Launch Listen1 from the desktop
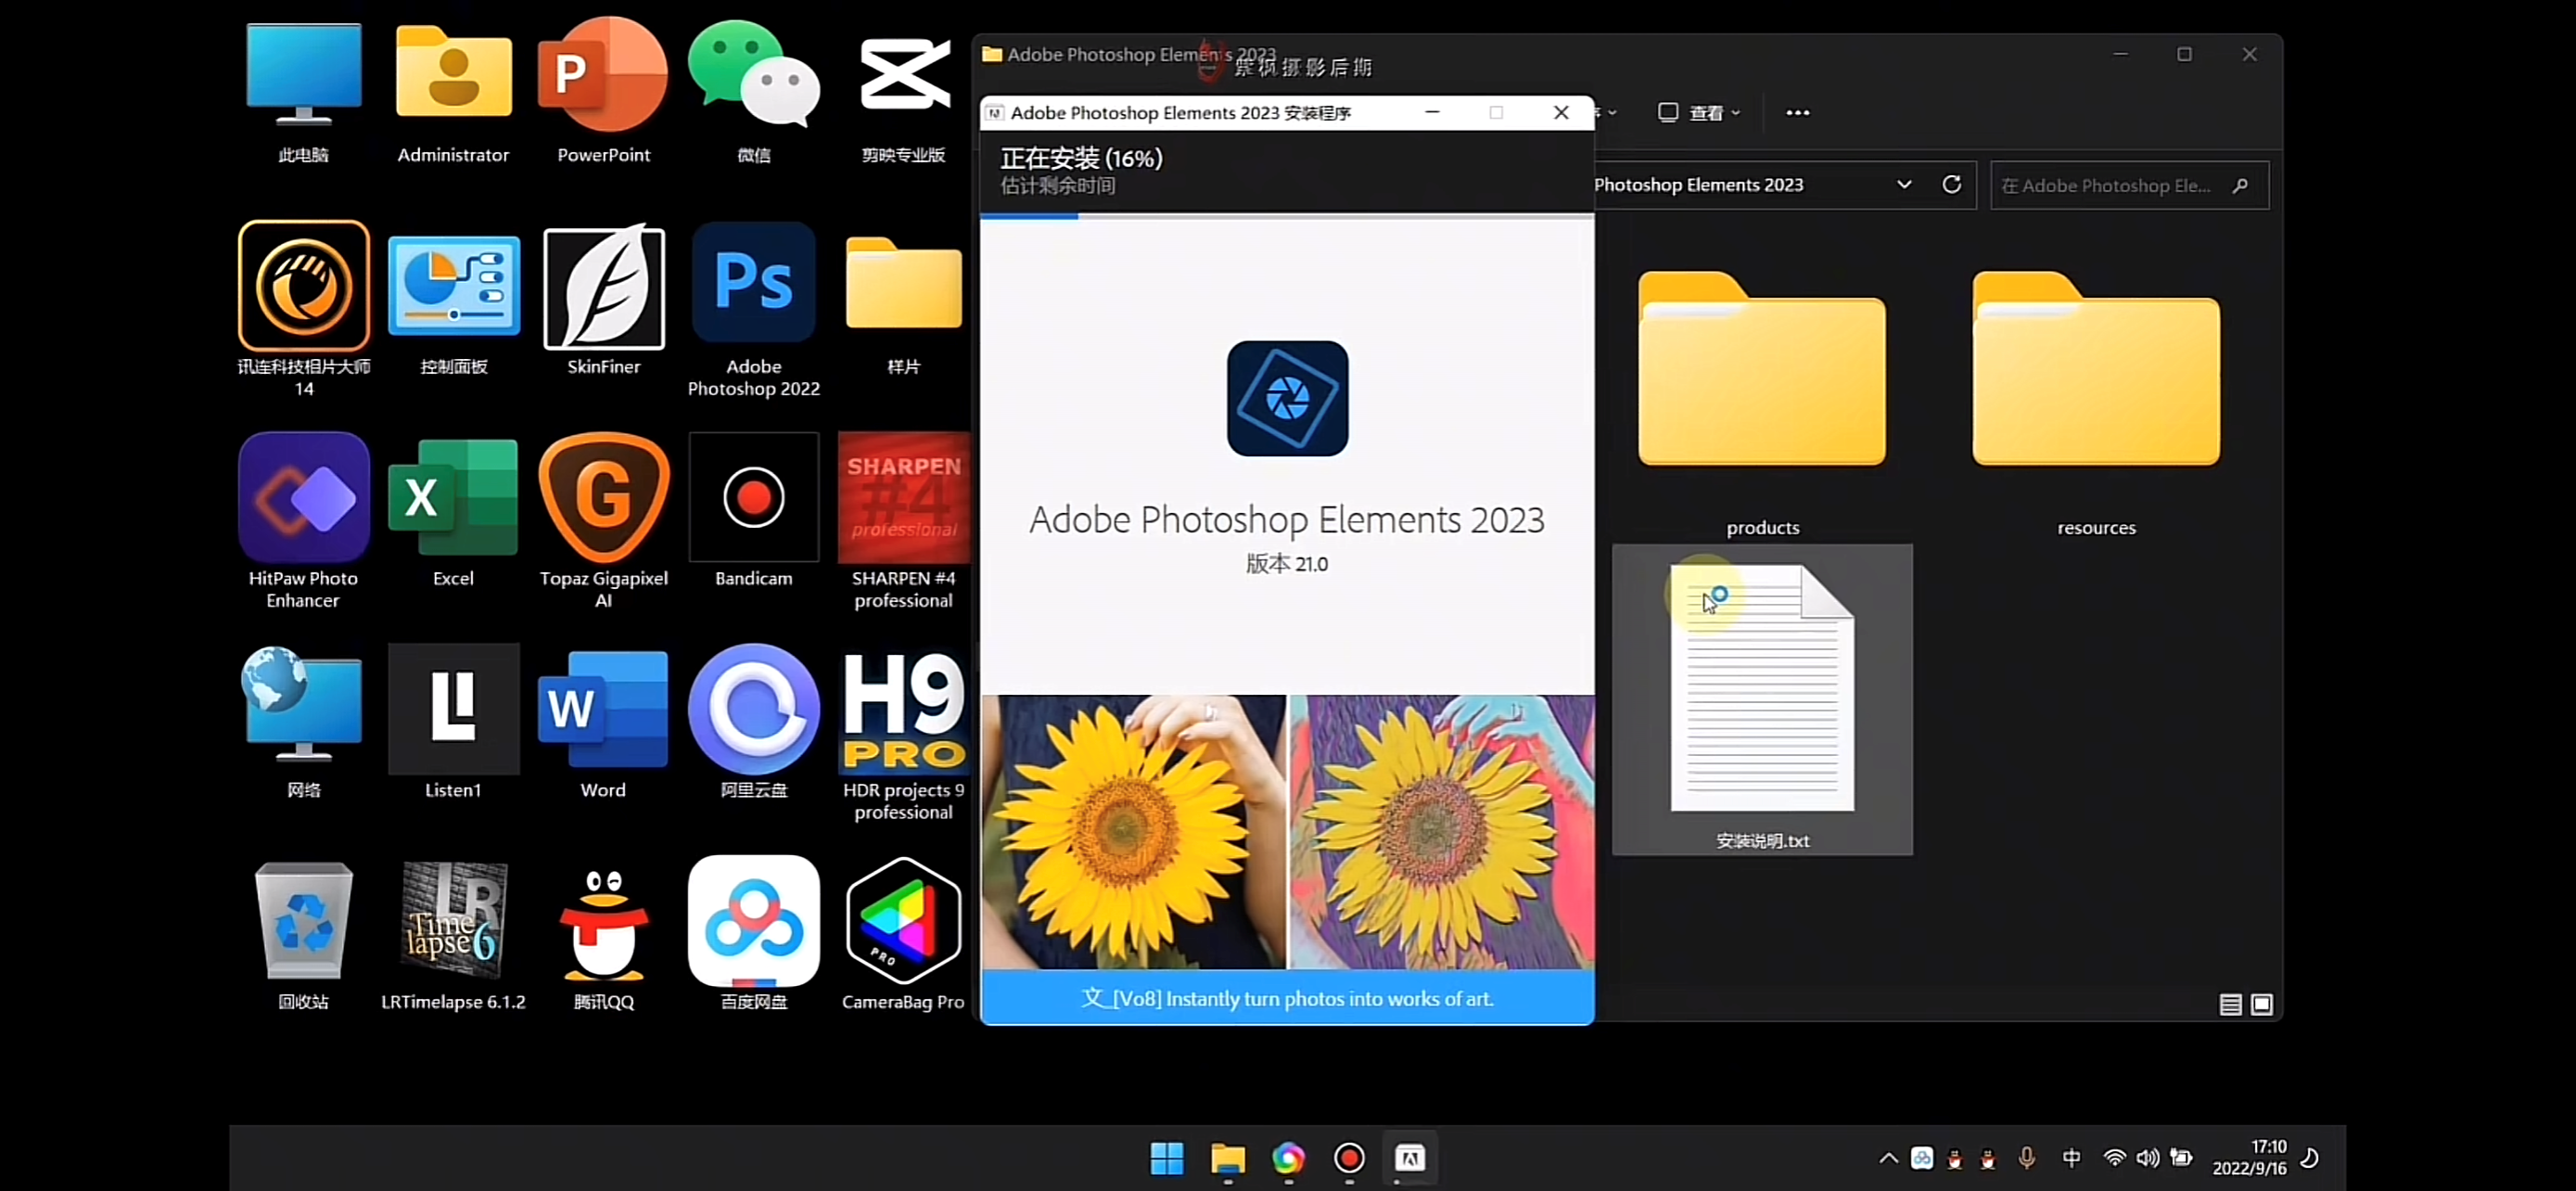The width and height of the screenshot is (2576, 1191). click(x=453, y=722)
